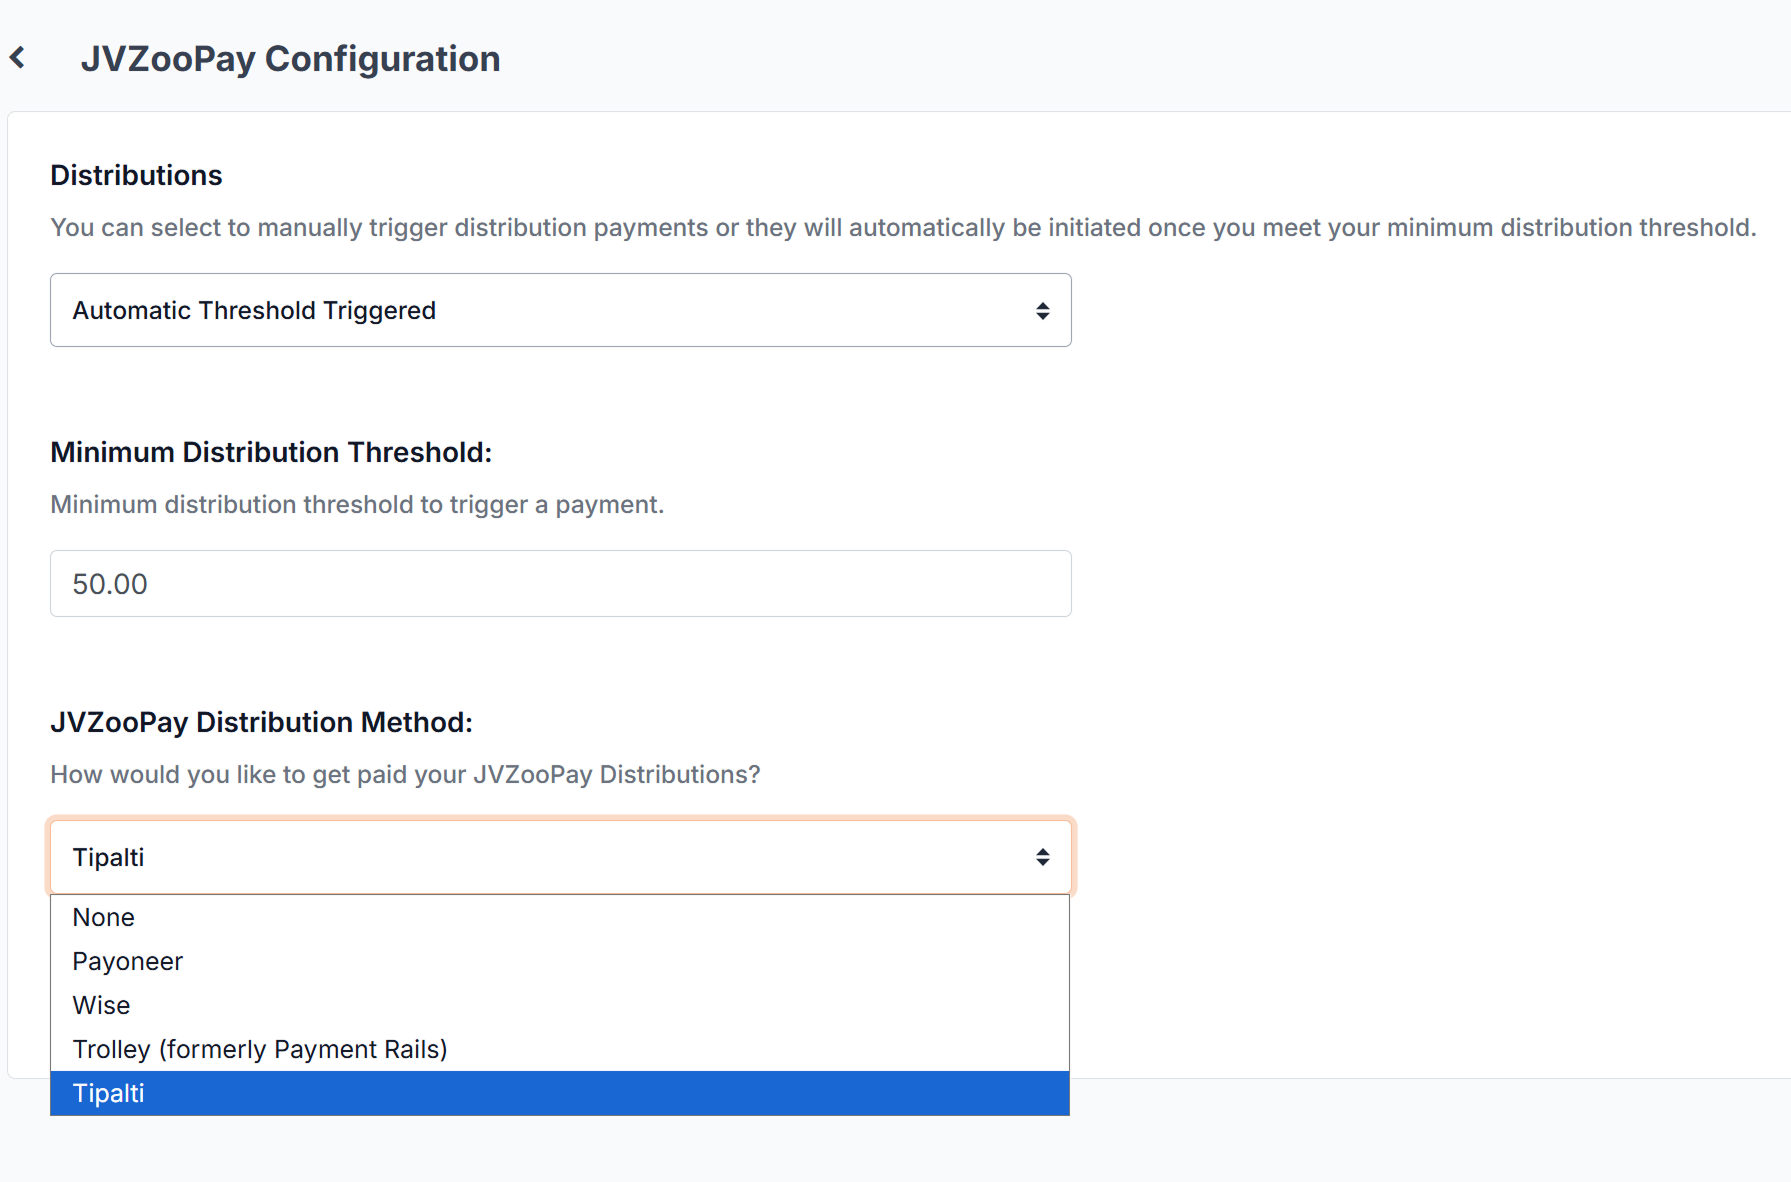Click the JVZooPay Configuration page title
Screen dimensions: 1791x1182
point(290,59)
